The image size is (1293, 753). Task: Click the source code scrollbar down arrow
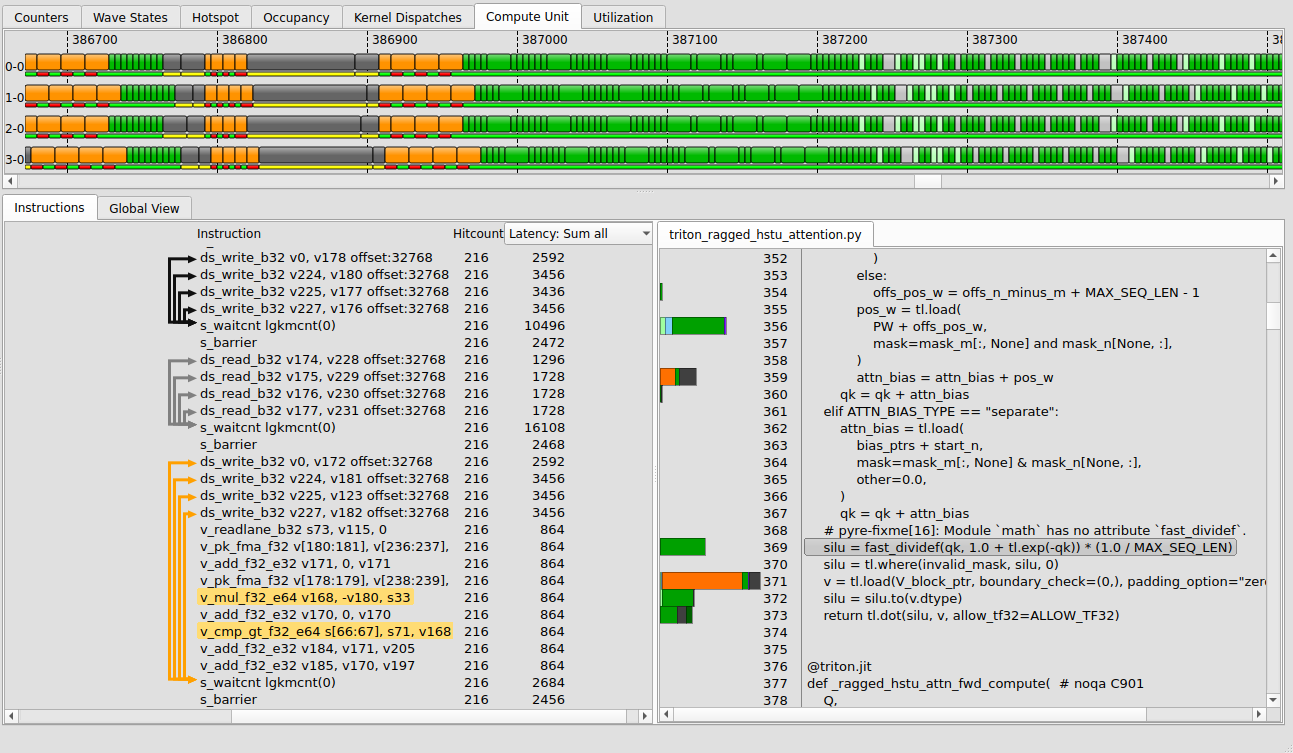(x=1273, y=700)
